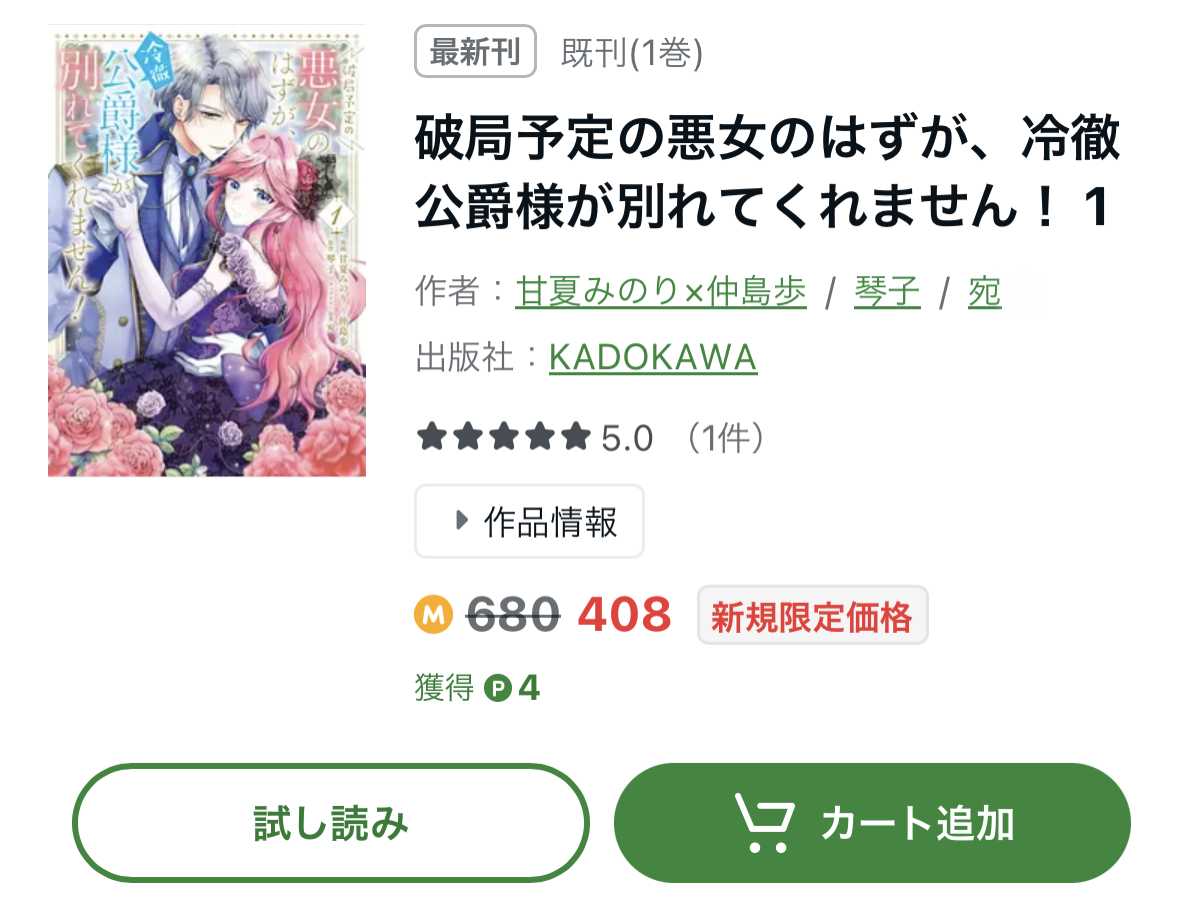Click the 獲得 points label

[444, 688]
